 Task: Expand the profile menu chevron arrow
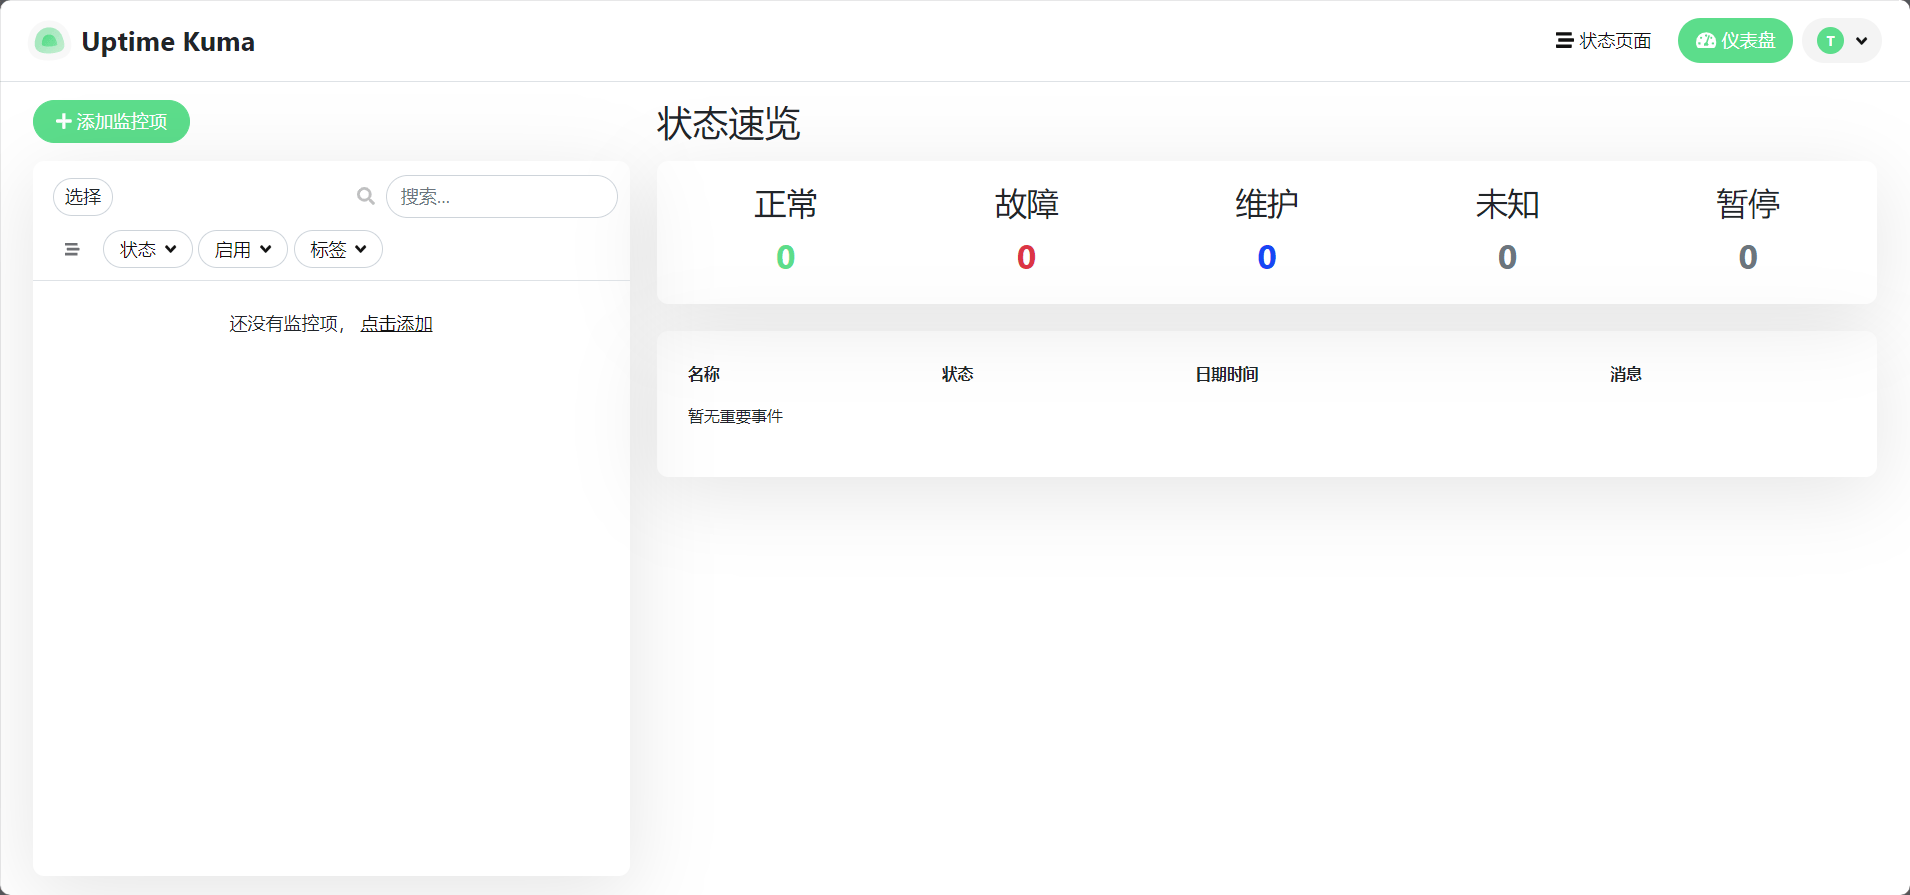(1861, 41)
